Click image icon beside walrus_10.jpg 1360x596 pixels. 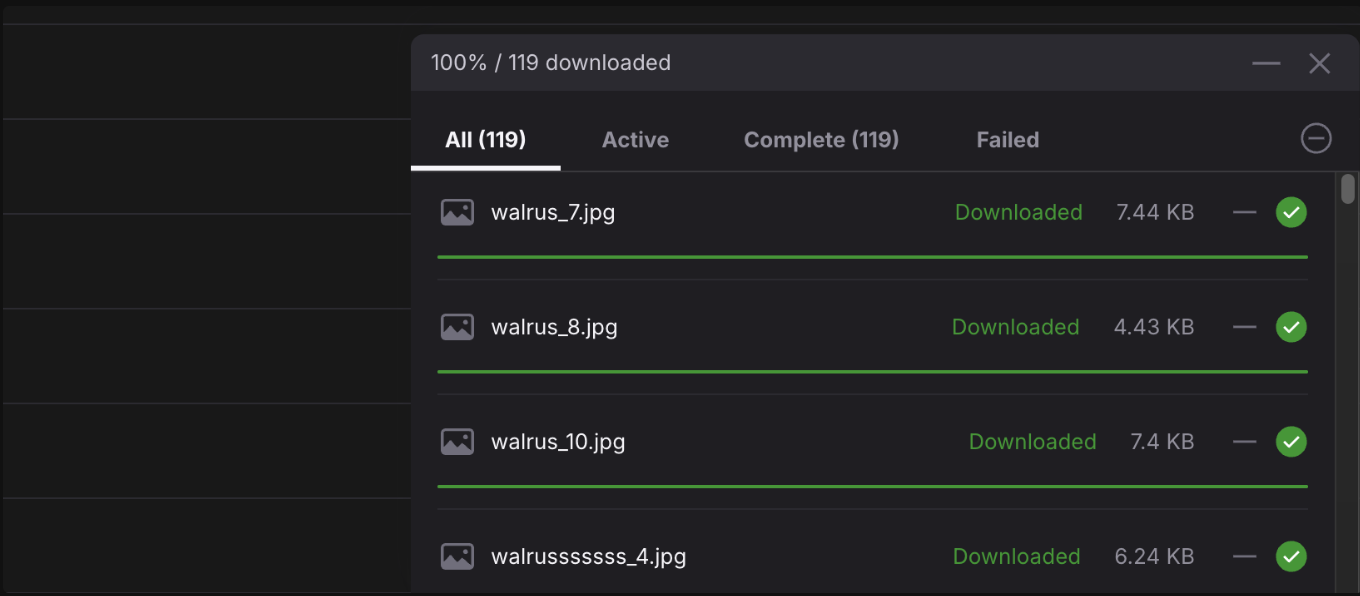457,442
